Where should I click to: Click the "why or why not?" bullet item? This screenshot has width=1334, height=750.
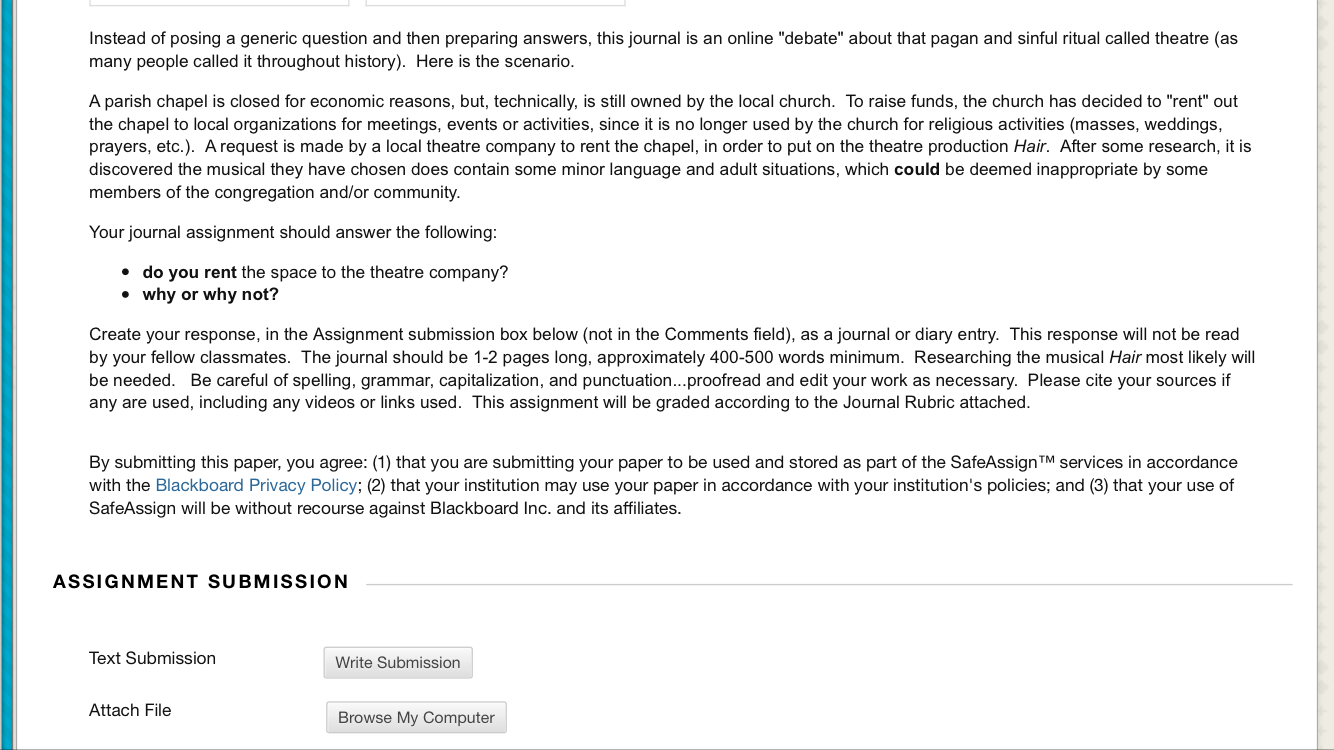tap(211, 294)
